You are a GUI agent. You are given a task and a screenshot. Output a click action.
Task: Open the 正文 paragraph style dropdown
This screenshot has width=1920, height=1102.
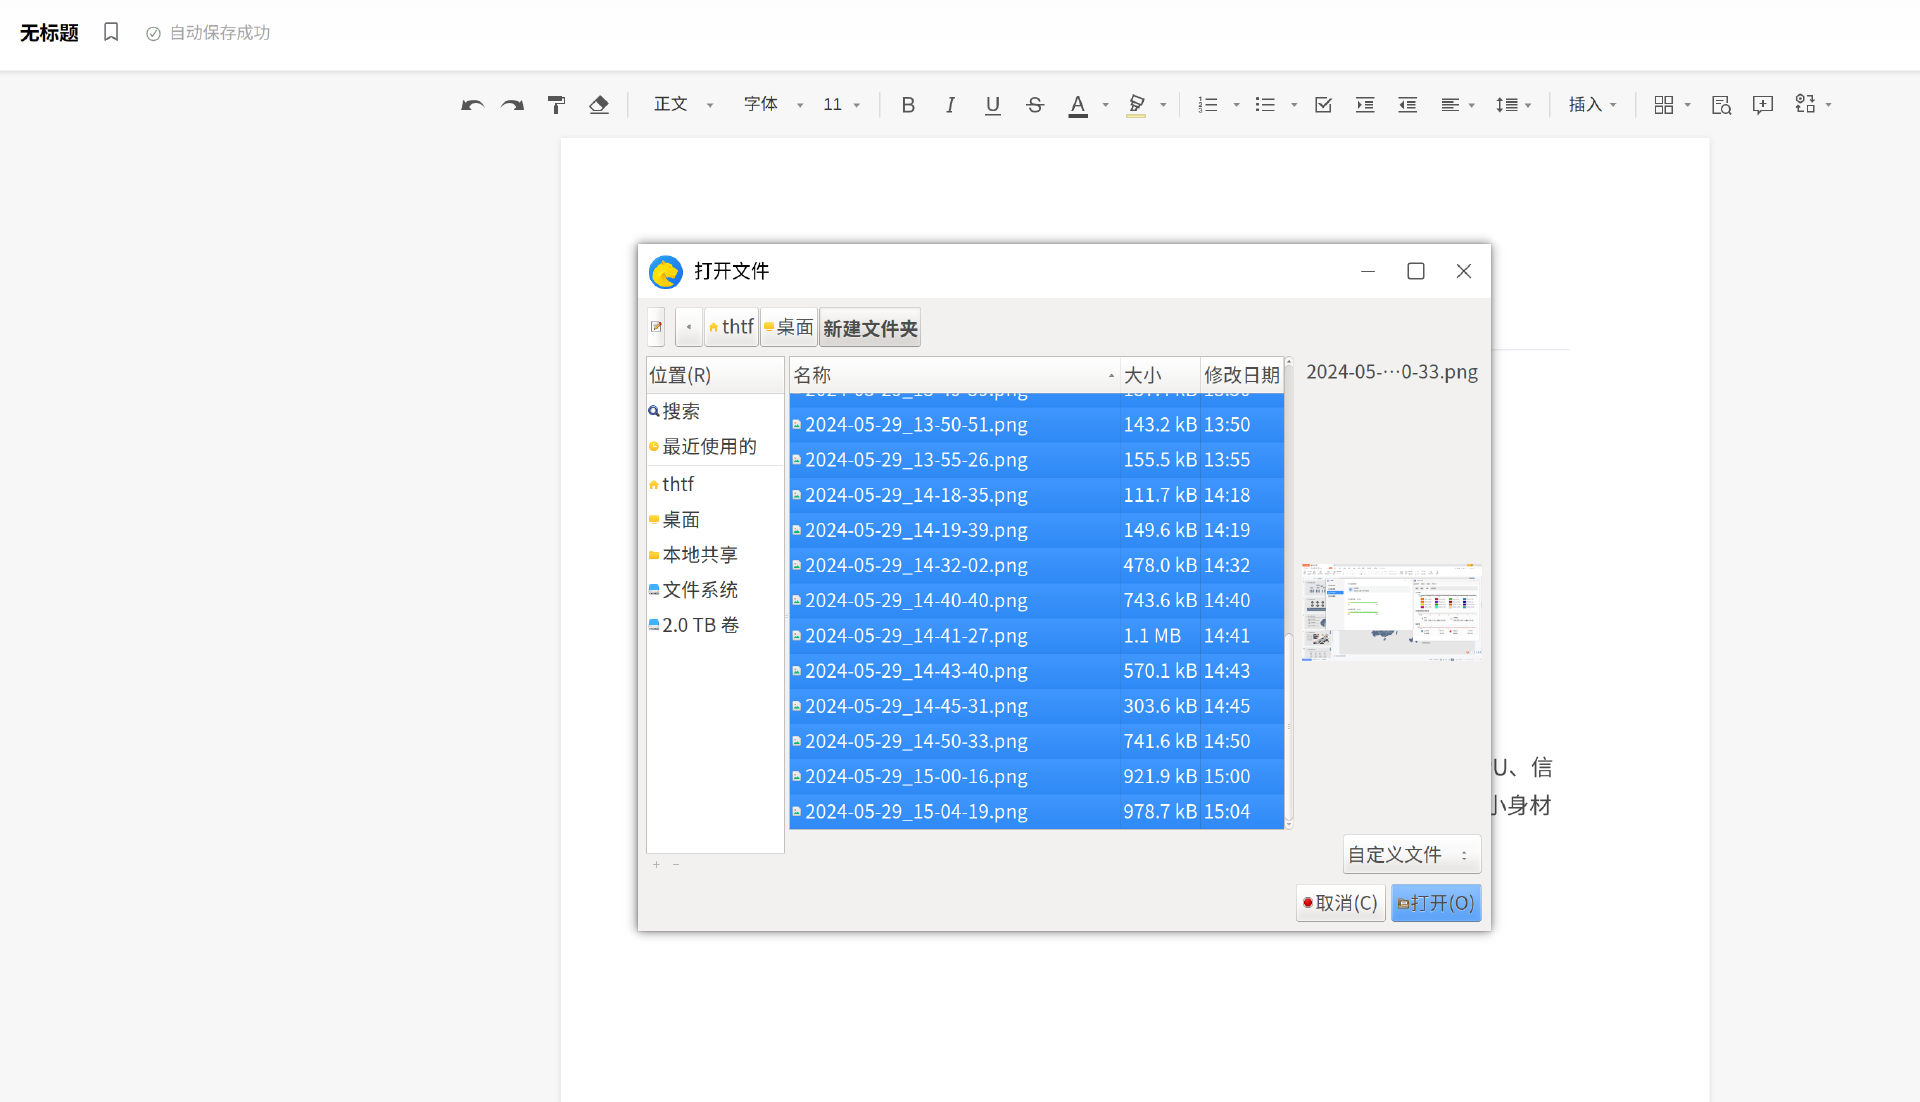pyautogui.click(x=683, y=105)
